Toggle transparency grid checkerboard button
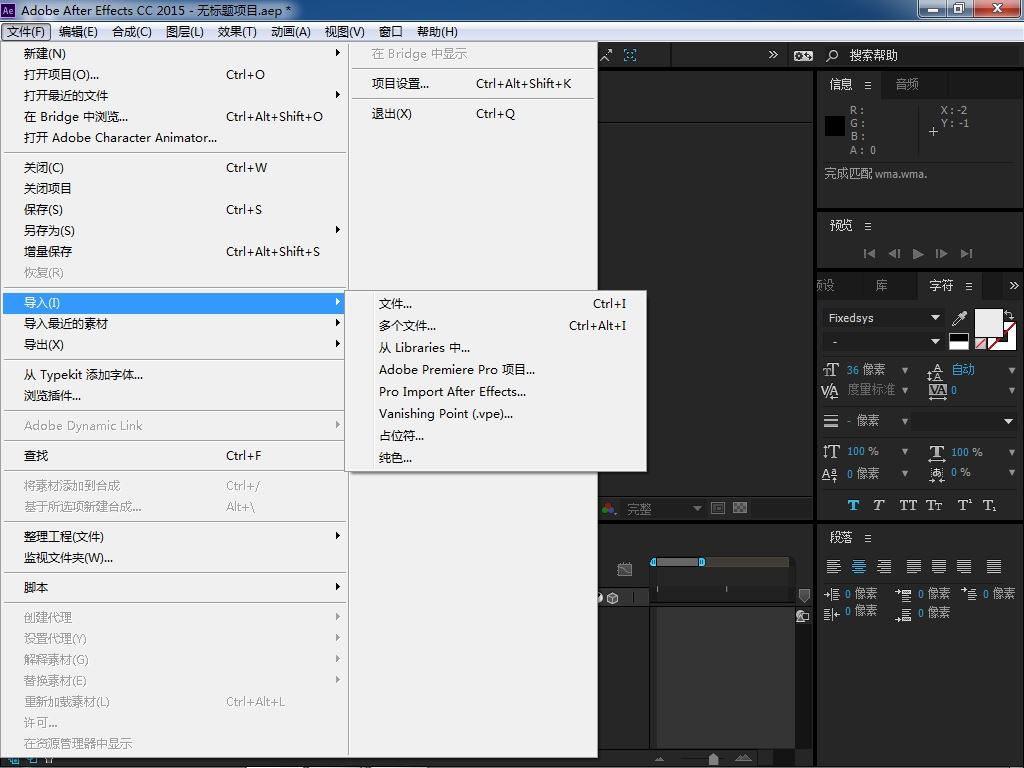The height and width of the screenshot is (768, 1024). coord(740,508)
